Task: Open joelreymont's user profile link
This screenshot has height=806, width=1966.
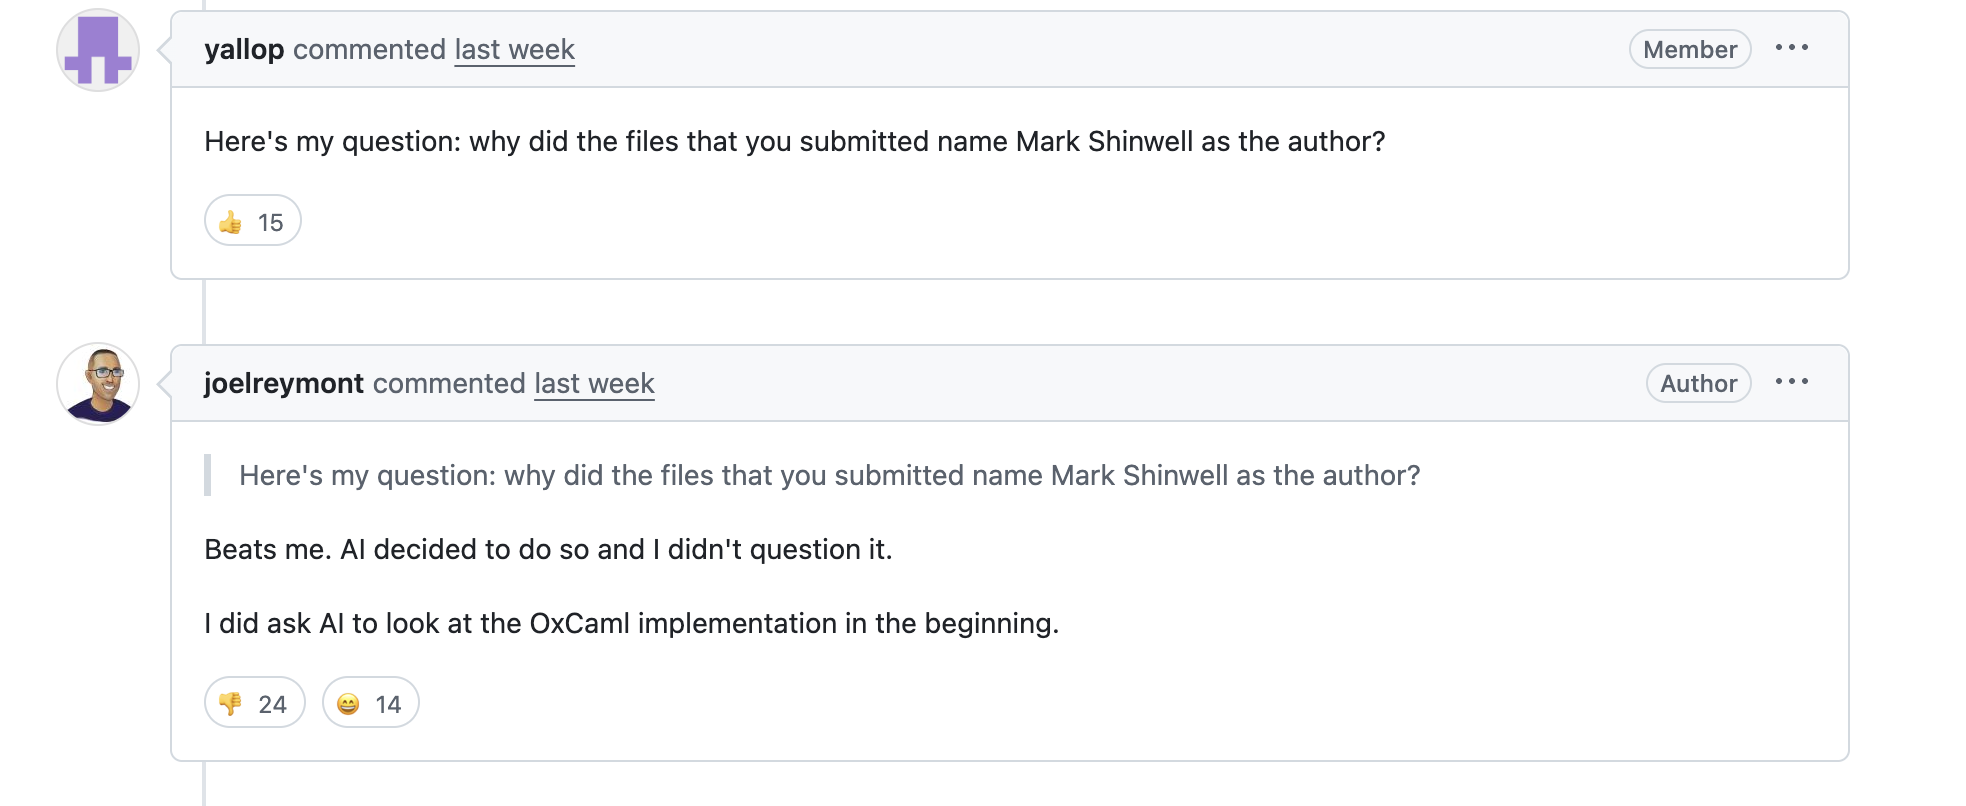Action: click(x=284, y=384)
